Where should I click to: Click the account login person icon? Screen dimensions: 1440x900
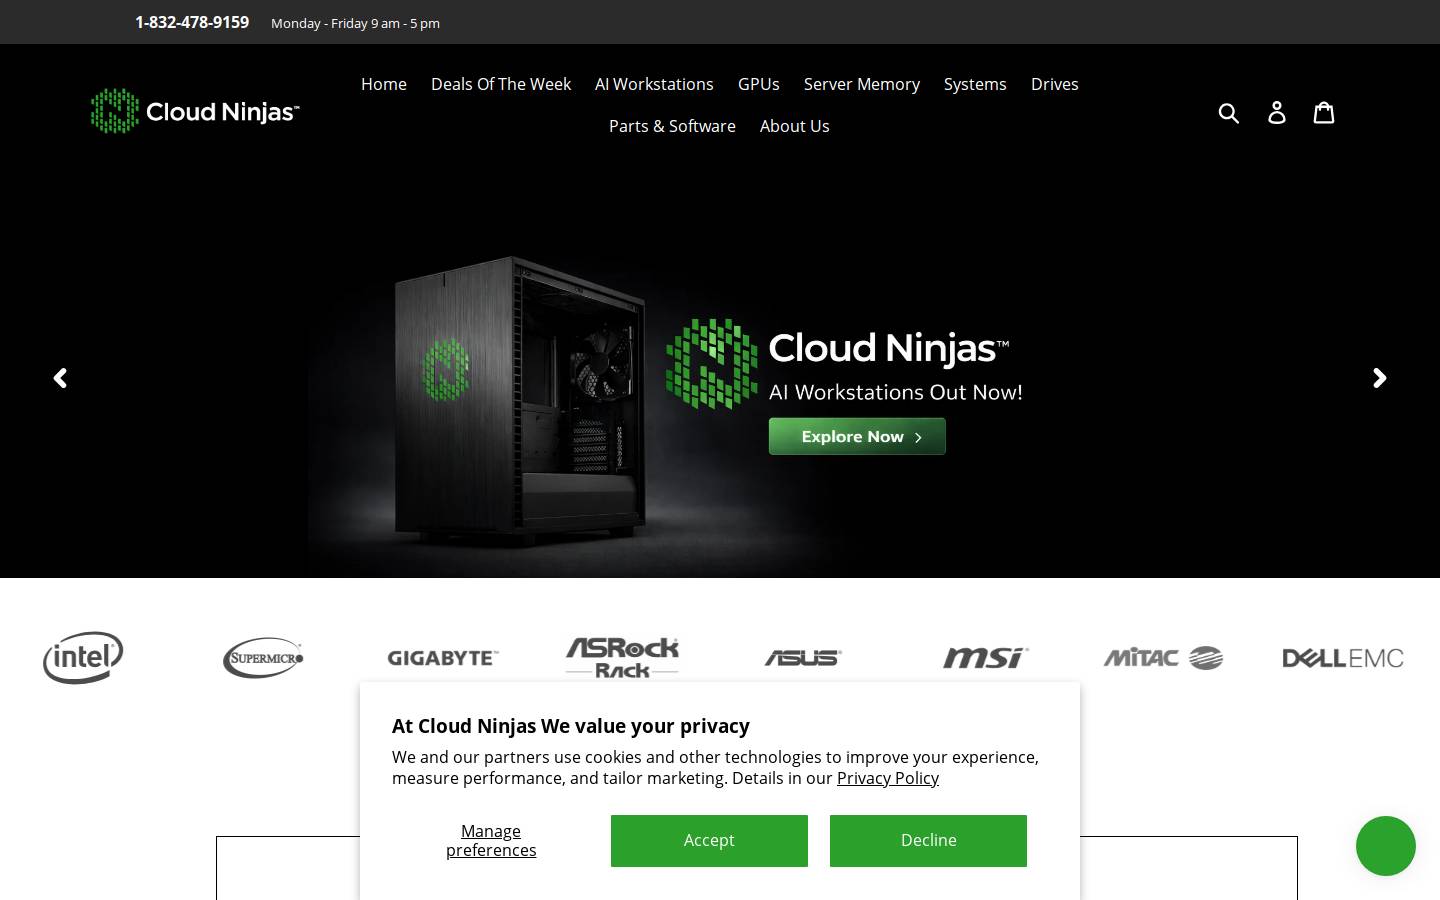click(x=1277, y=112)
